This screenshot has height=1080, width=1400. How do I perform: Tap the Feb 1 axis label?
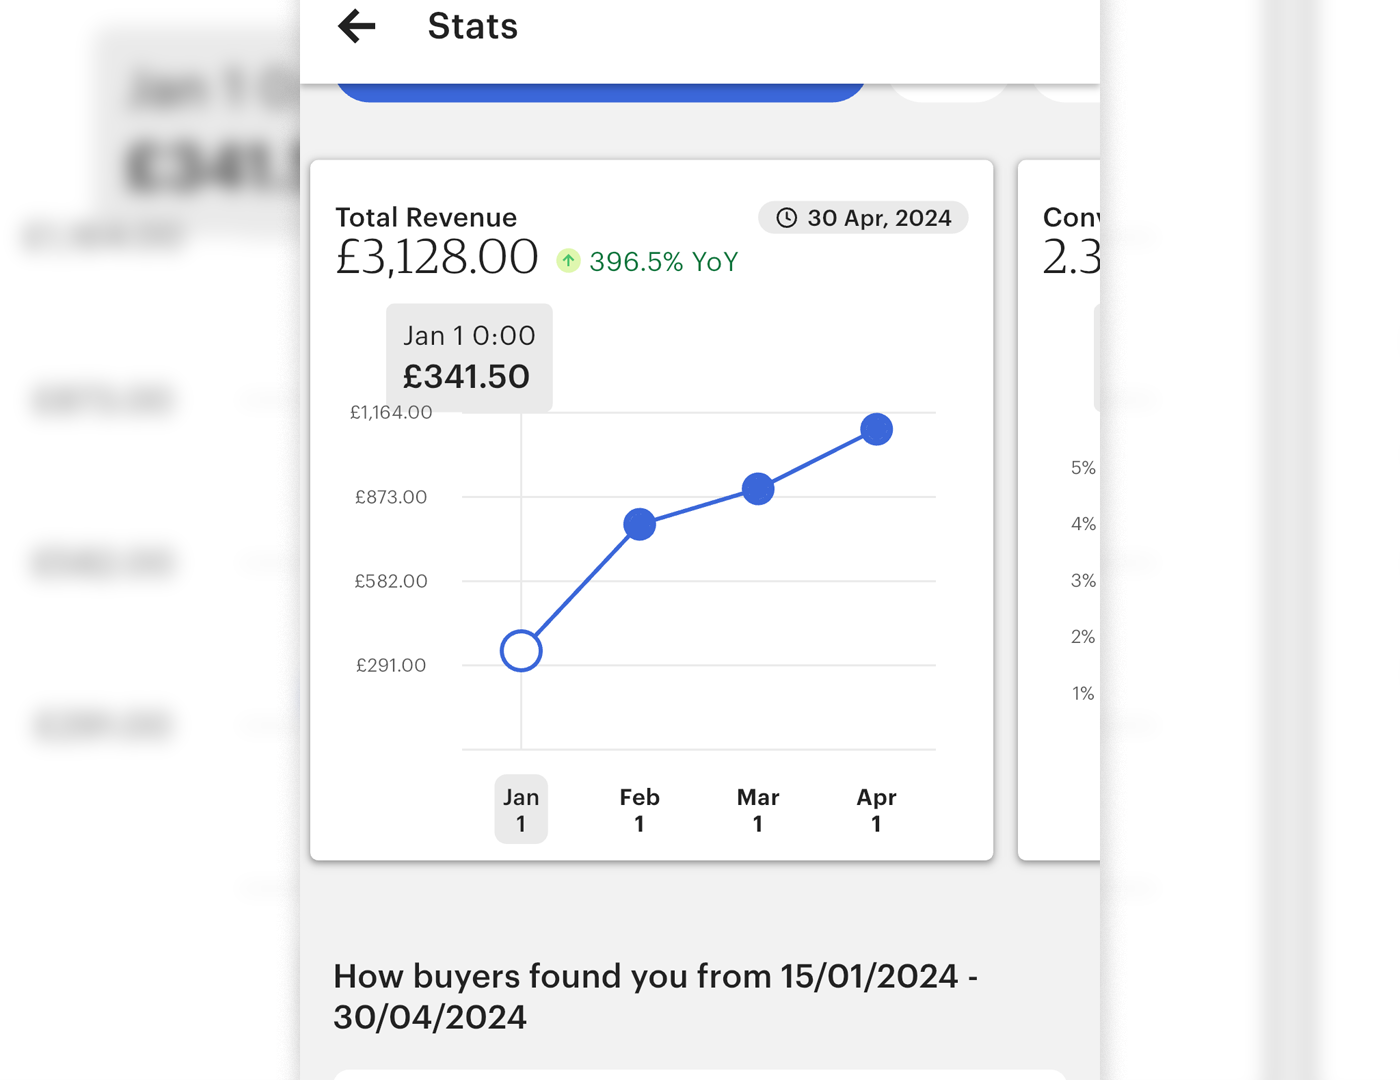640,809
